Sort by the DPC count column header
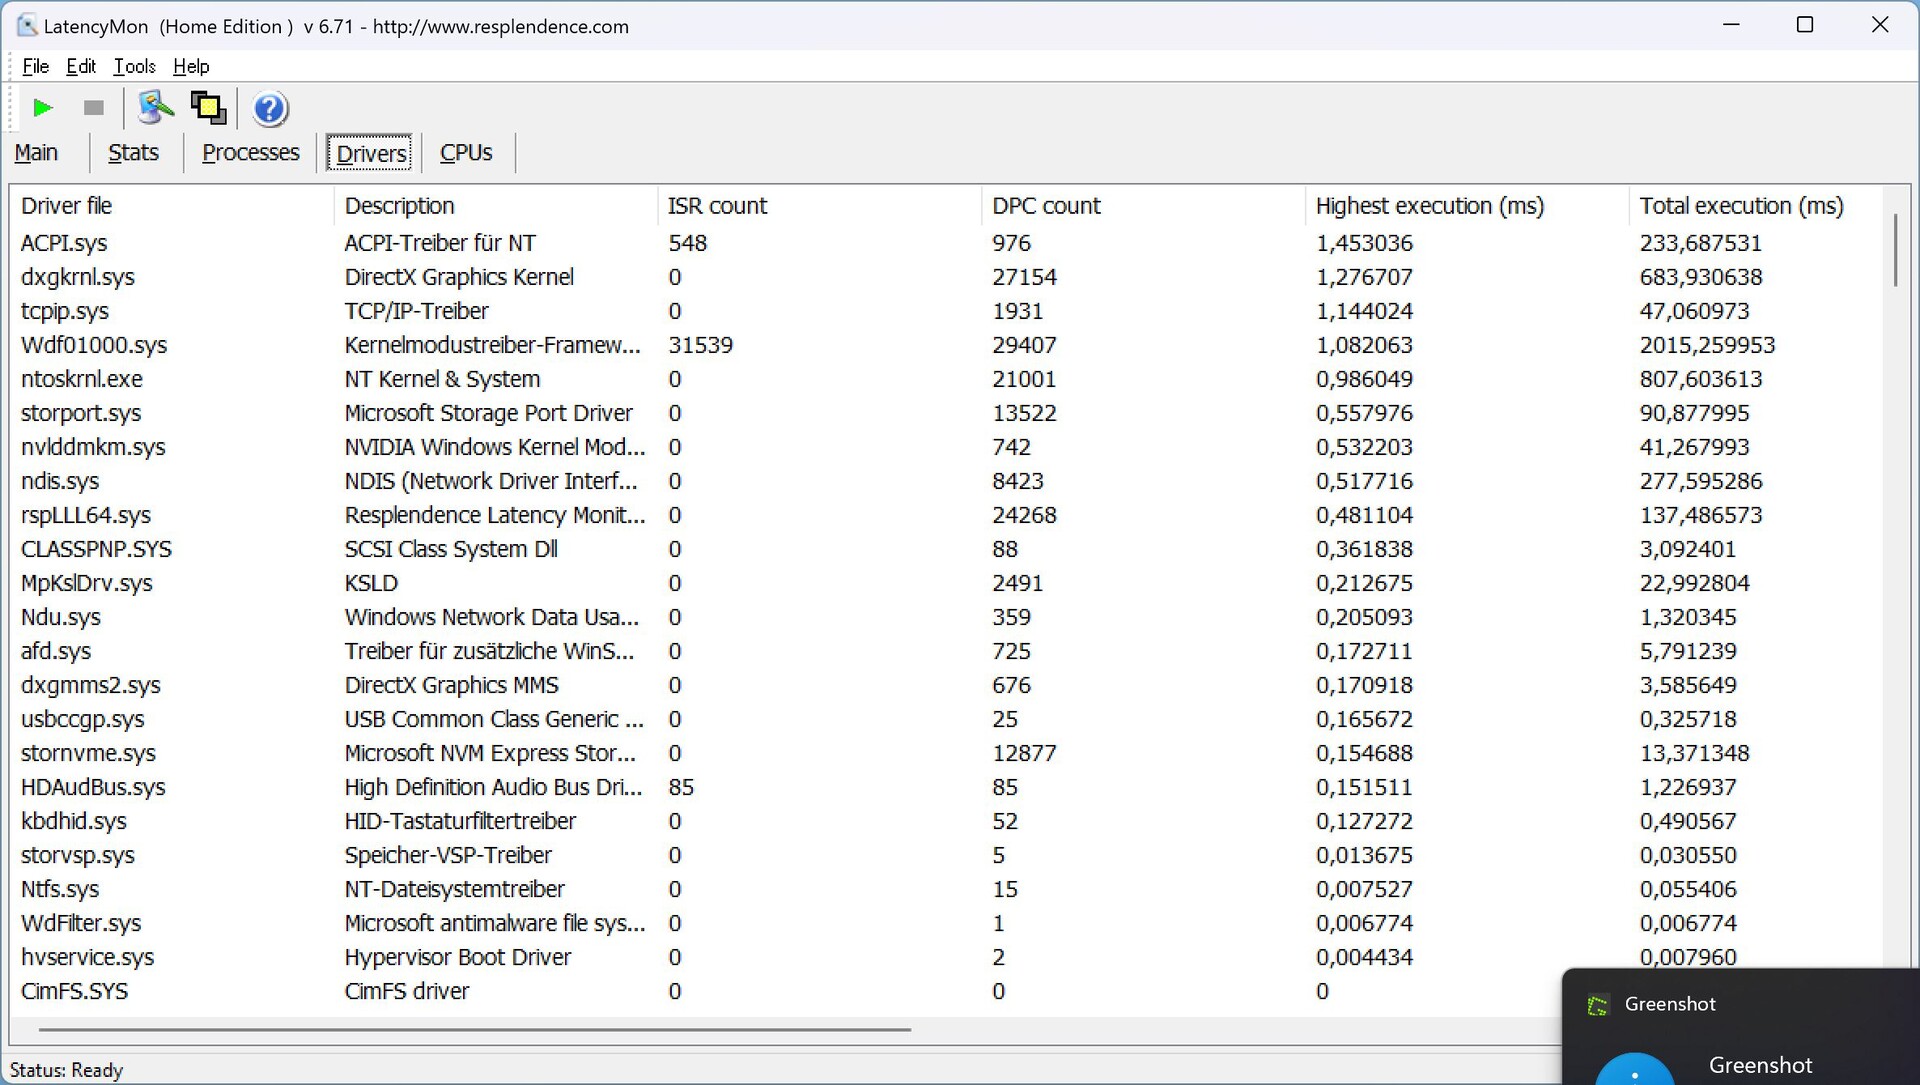 pyautogui.click(x=1045, y=206)
